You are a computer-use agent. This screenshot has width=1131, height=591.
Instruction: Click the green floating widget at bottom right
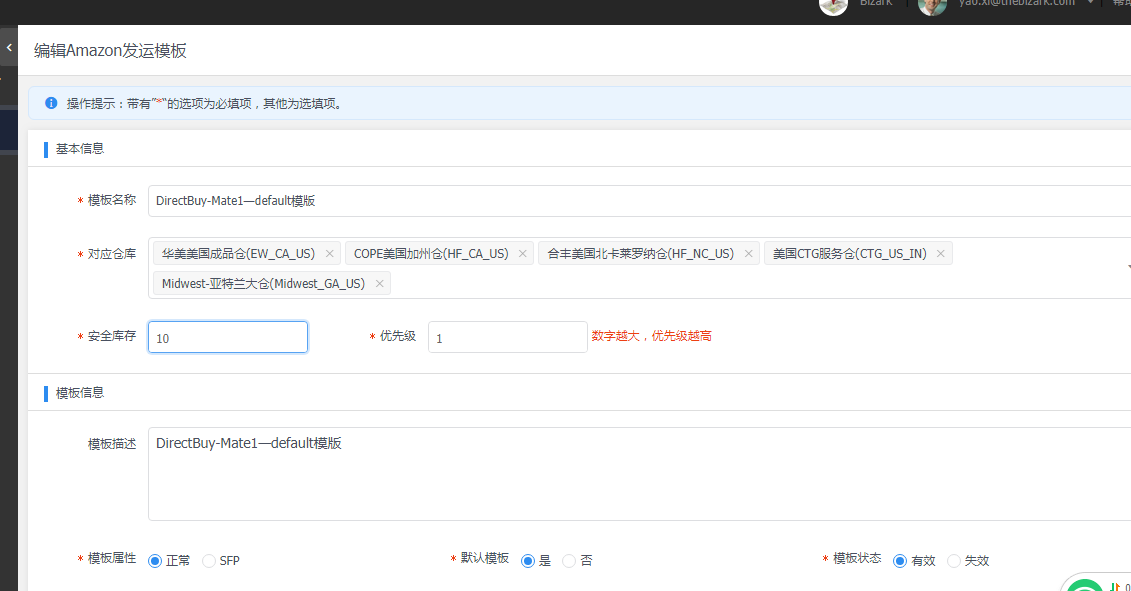pos(1086,586)
